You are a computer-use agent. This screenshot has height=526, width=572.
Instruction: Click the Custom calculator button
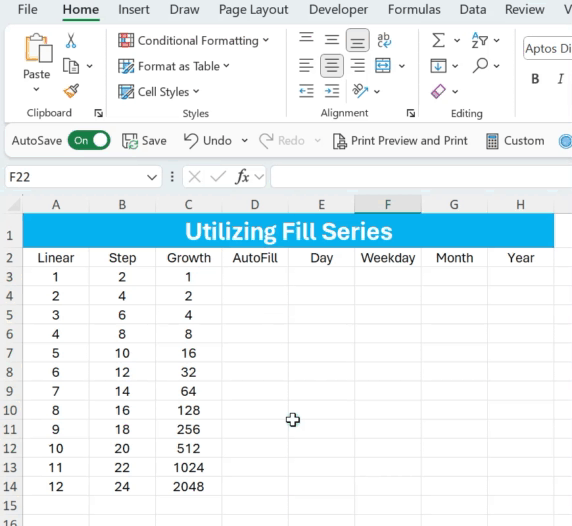pos(515,141)
